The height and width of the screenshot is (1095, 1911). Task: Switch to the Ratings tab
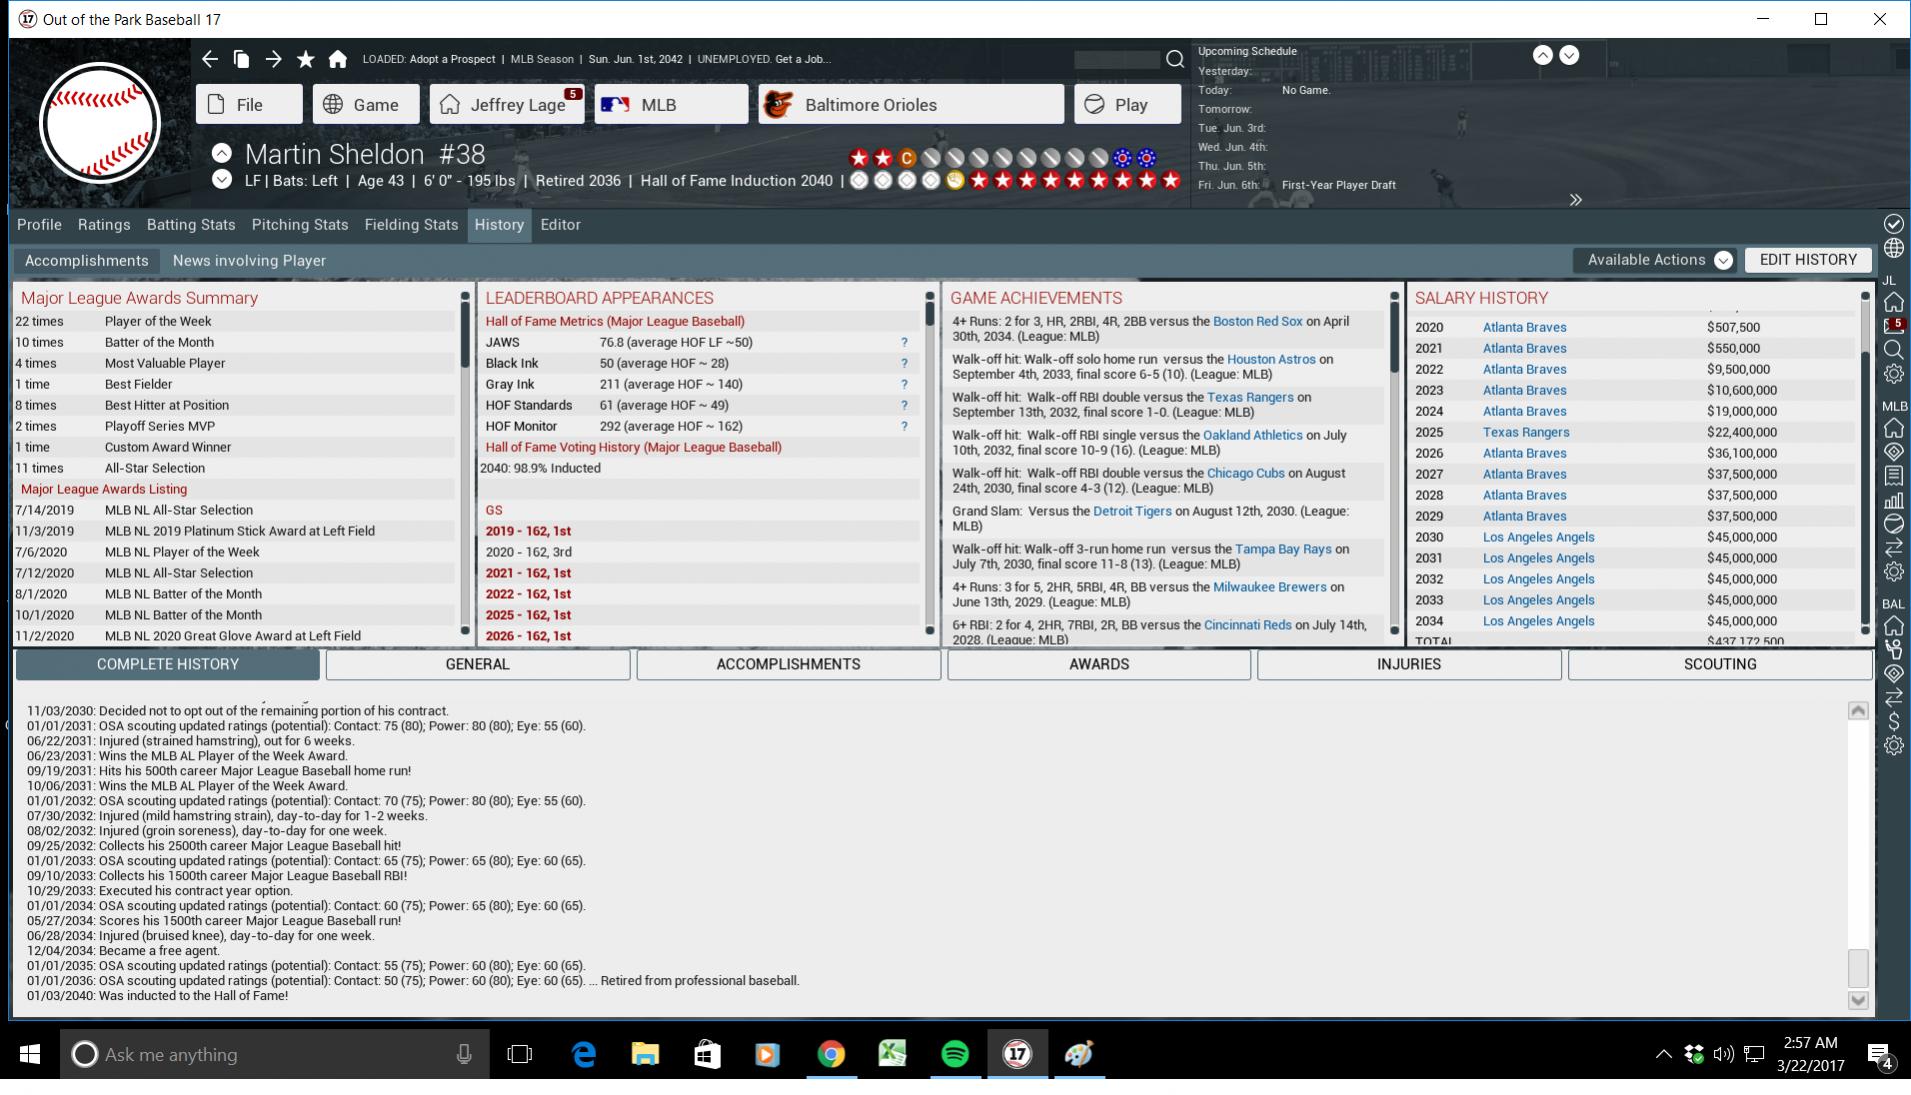(104, 225)
